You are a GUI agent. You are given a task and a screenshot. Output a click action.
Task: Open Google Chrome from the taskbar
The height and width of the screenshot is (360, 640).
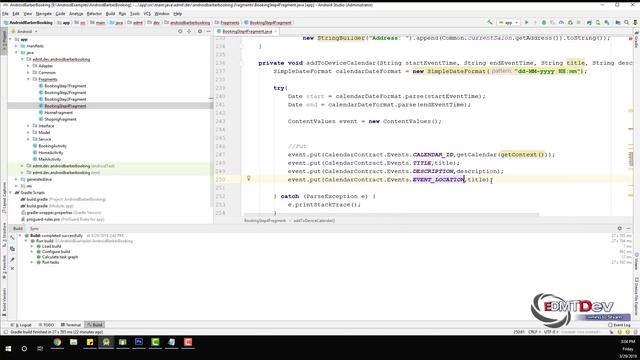click(x=57, y=342)
